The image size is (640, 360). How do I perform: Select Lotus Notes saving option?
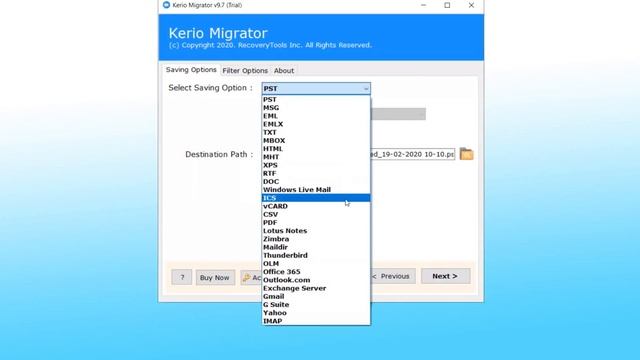[x=316, y=231]
